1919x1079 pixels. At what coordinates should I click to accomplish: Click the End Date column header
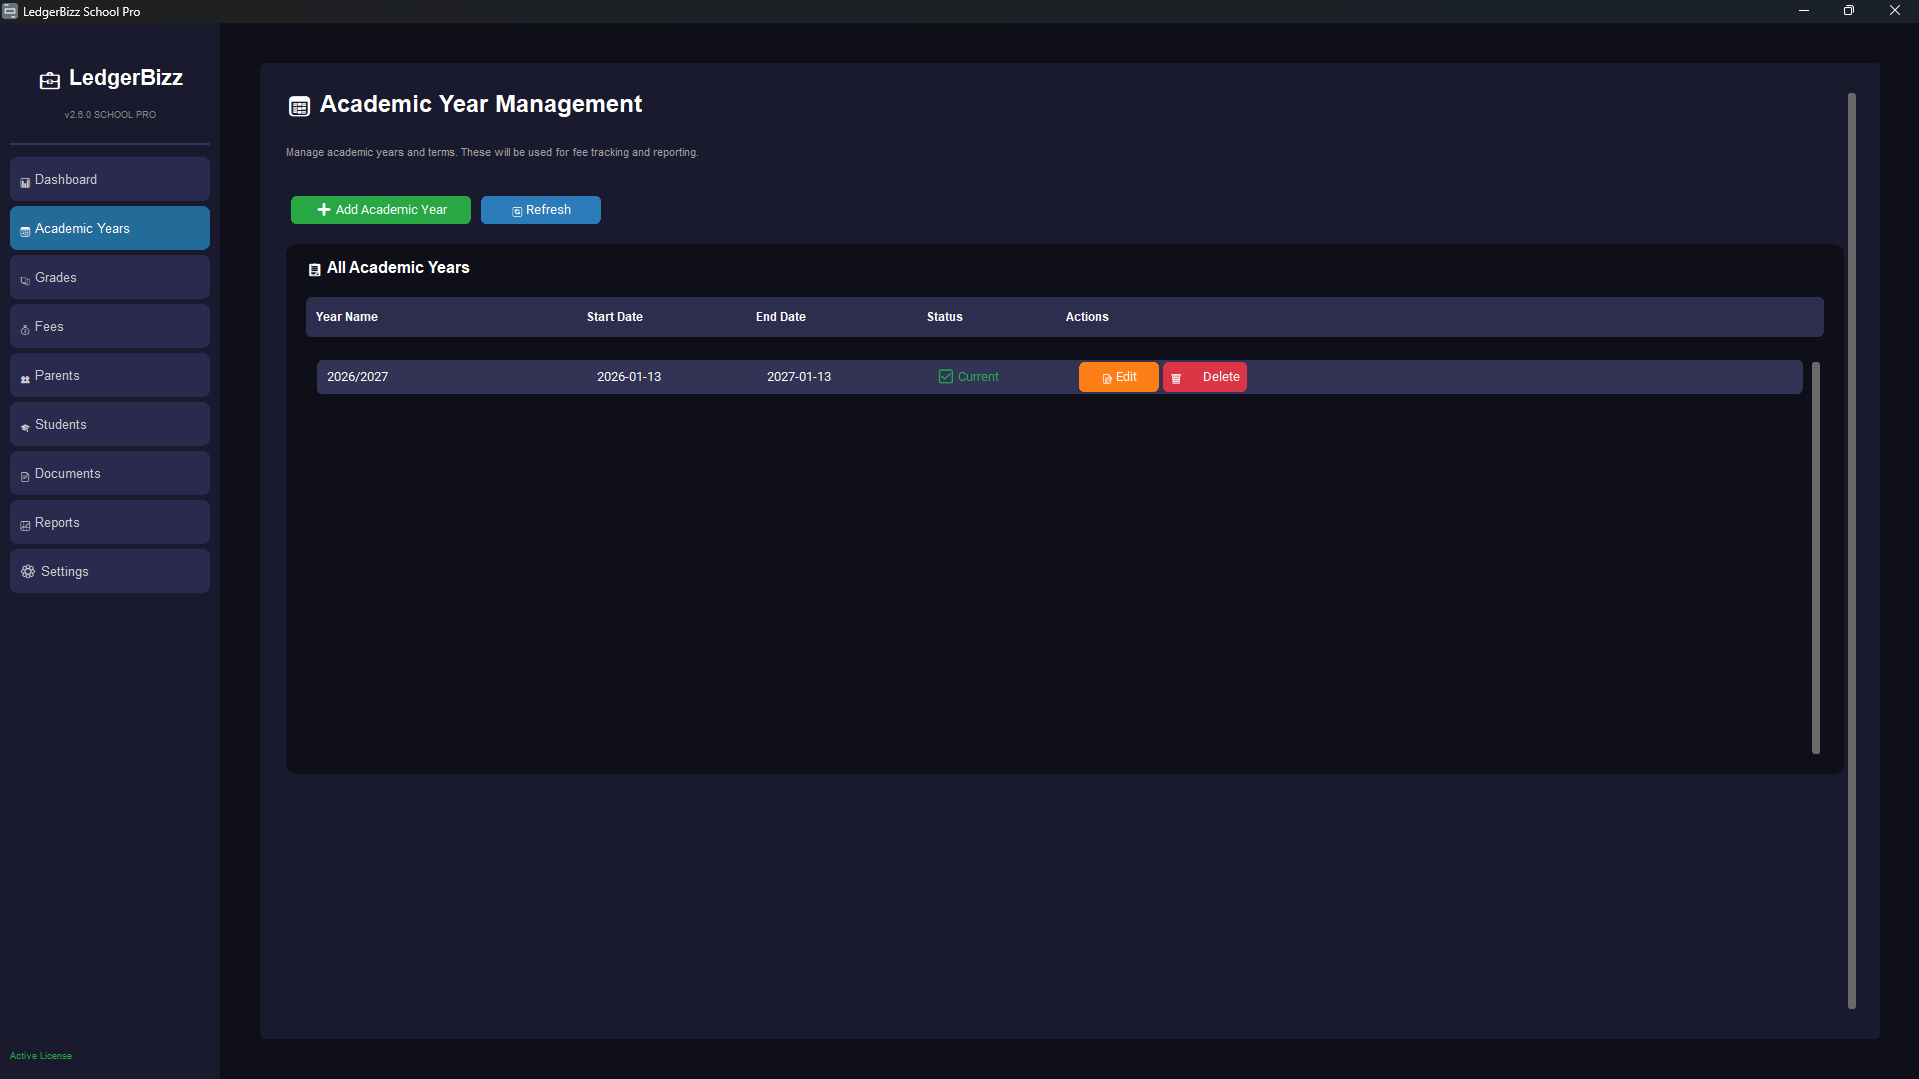(781, 317)
